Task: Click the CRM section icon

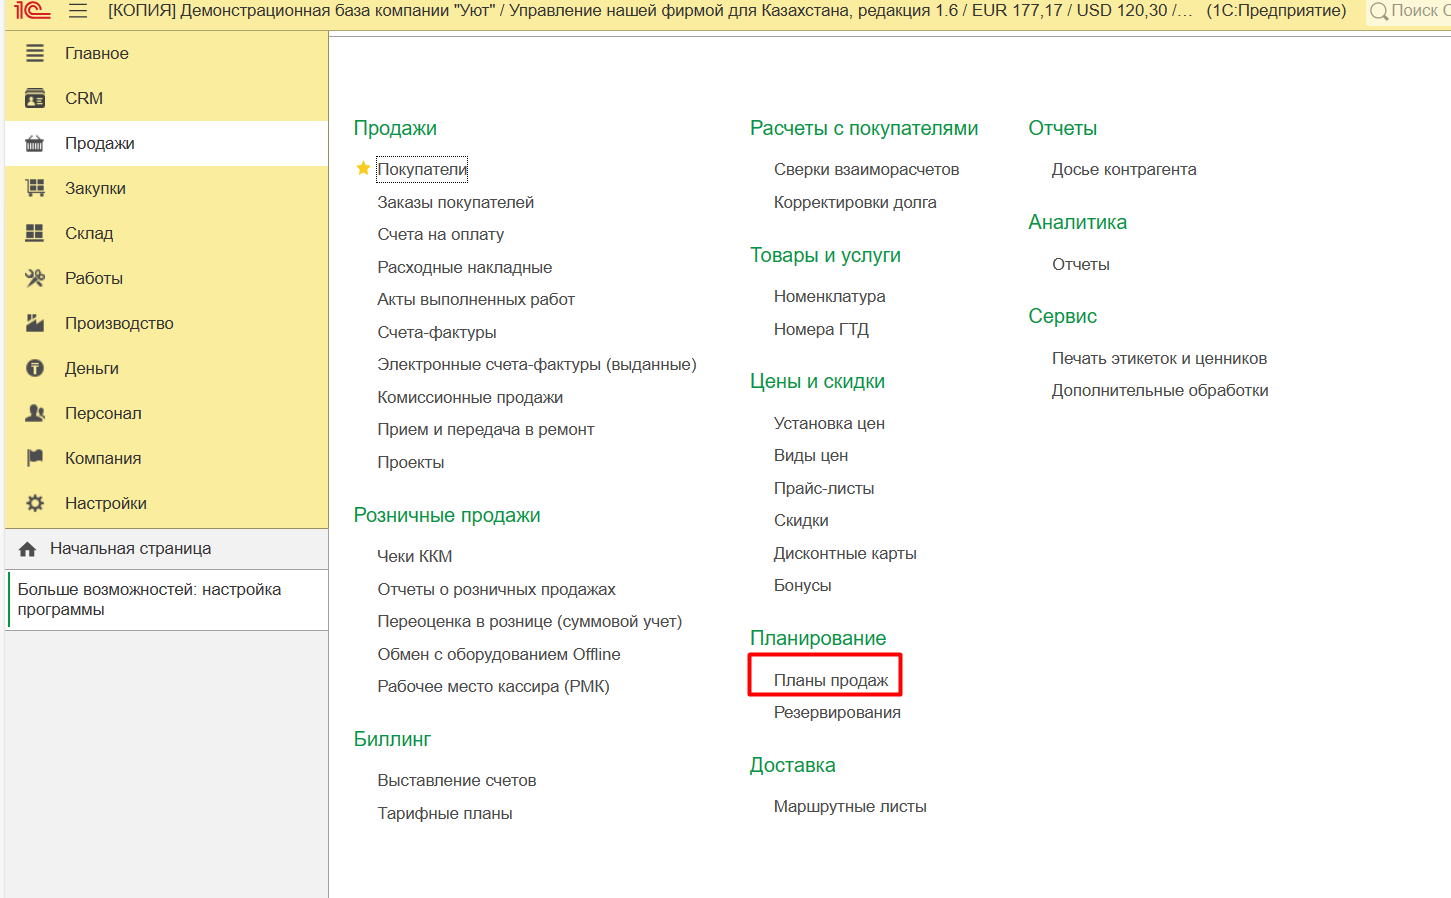Action: coord(35,98)
